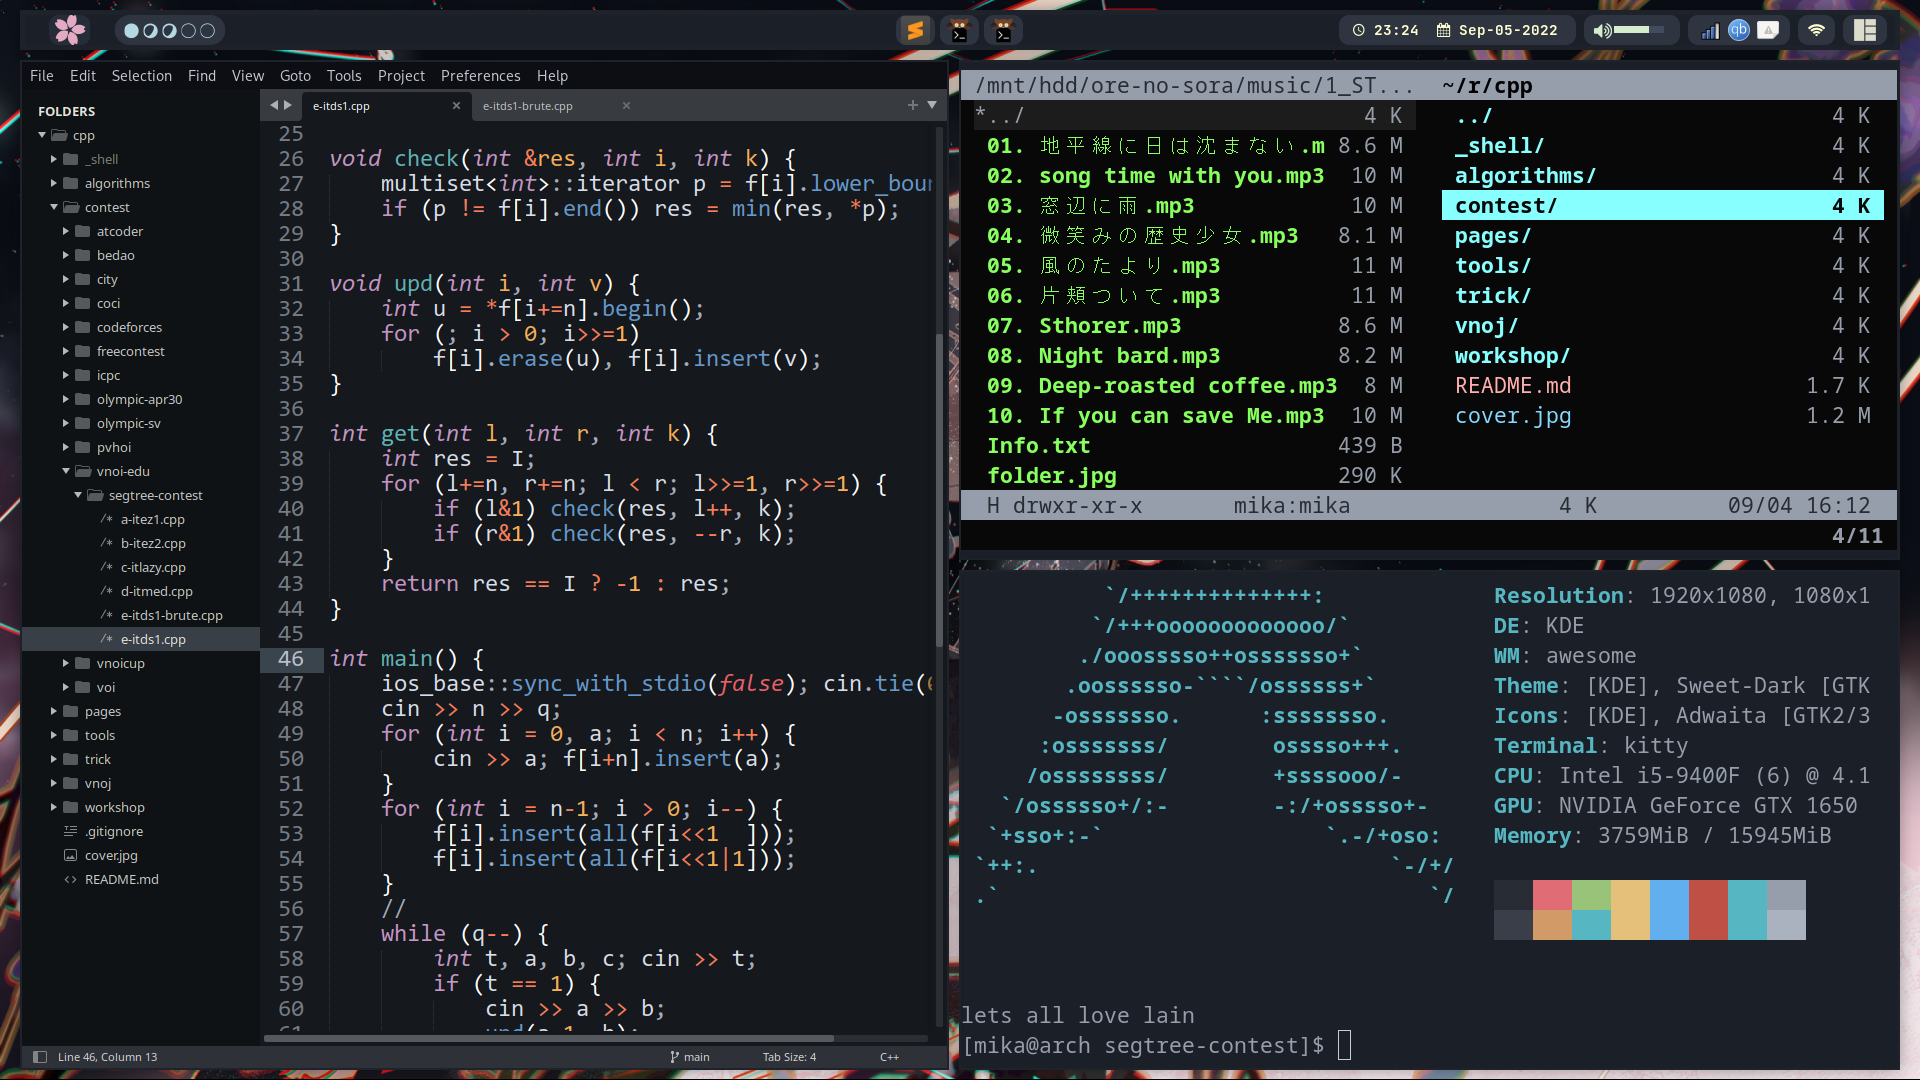Open the qBittorrent tray icon

pyautogui.click(x=1739, y=30)
